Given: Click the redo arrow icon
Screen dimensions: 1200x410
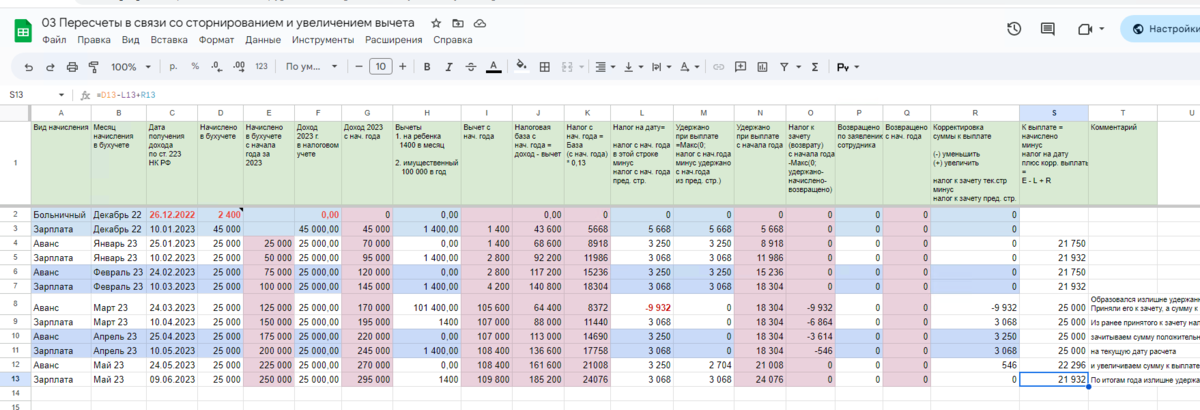Looking at the screenshot, I should click(x=50, y=67).
